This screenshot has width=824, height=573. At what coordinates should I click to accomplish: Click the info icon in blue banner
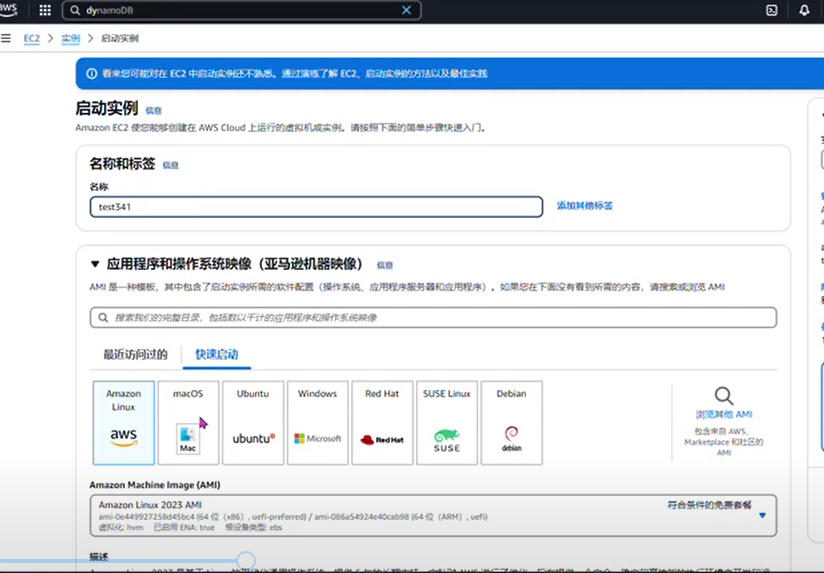click(x=91, y=74)
